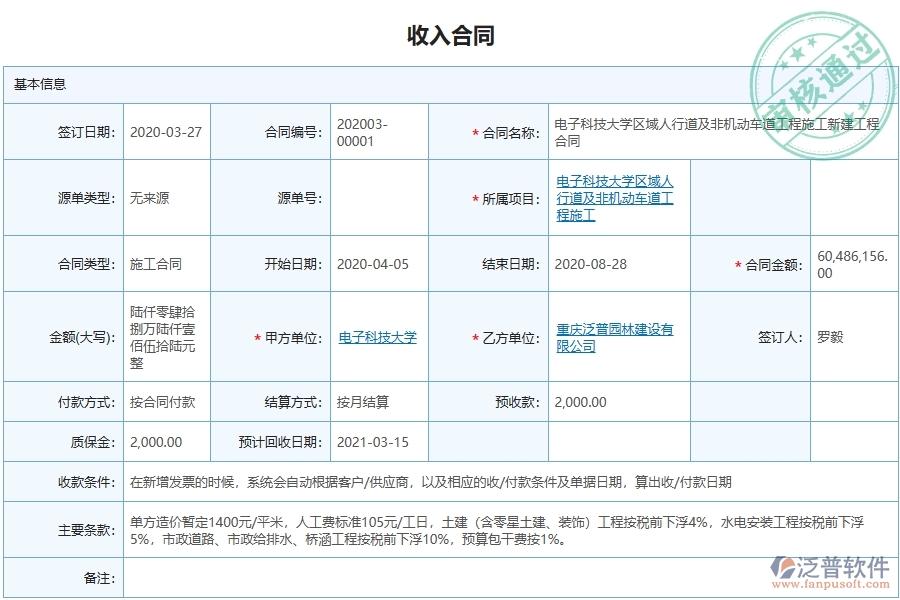This screenshot has height=600, width=900.
Task: Click the empty 源单号 field
Action: click(380, 197)
